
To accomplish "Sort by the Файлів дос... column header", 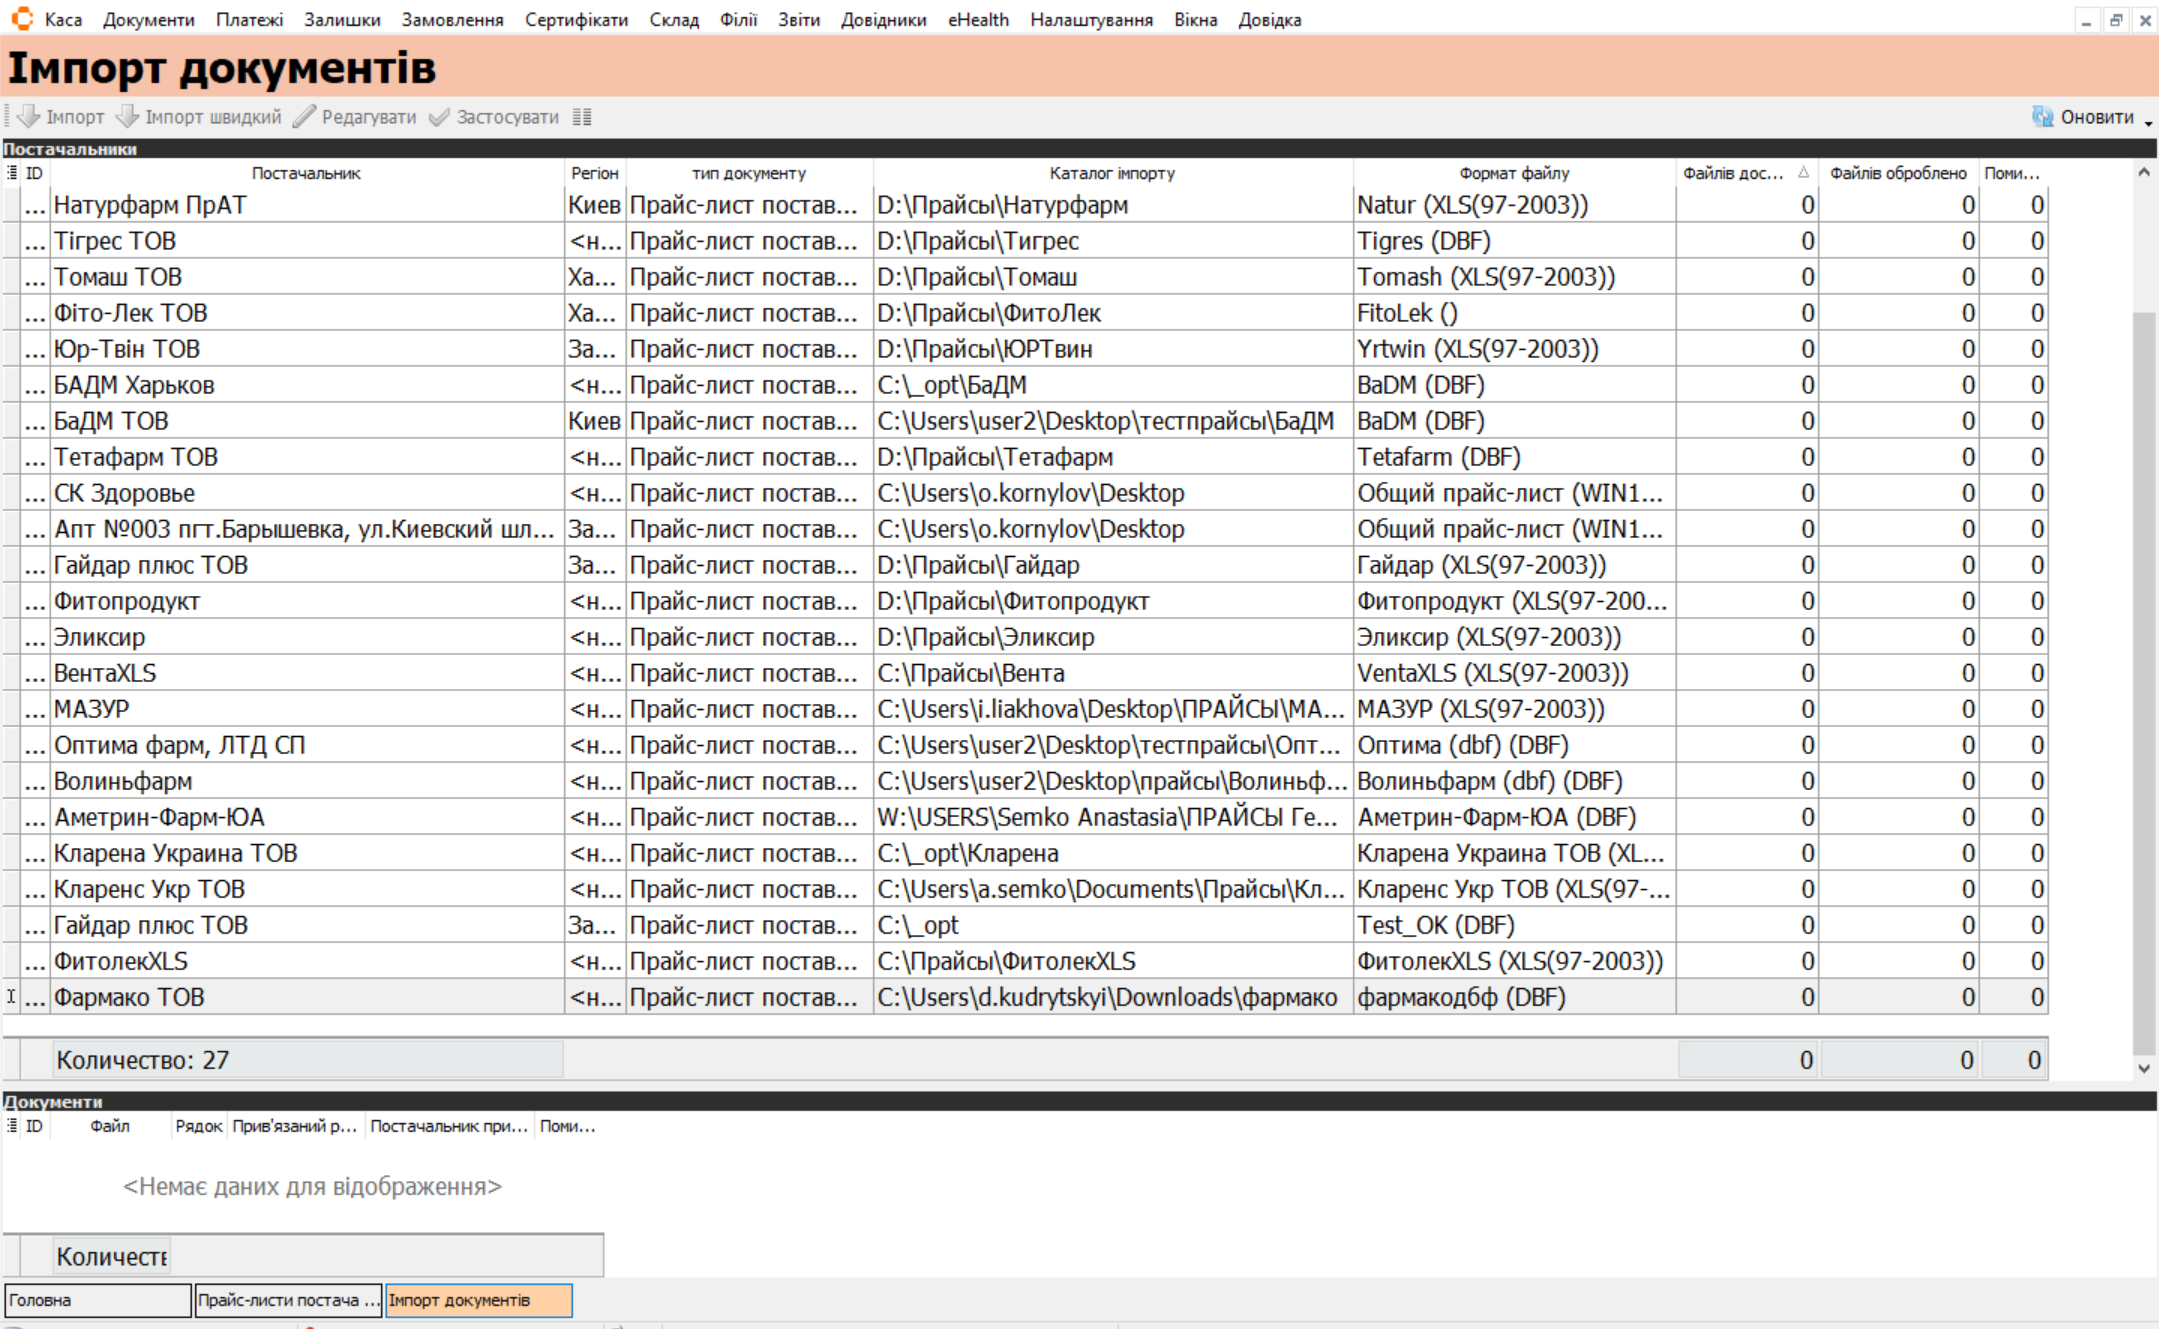I will (x=1733, y=173).
